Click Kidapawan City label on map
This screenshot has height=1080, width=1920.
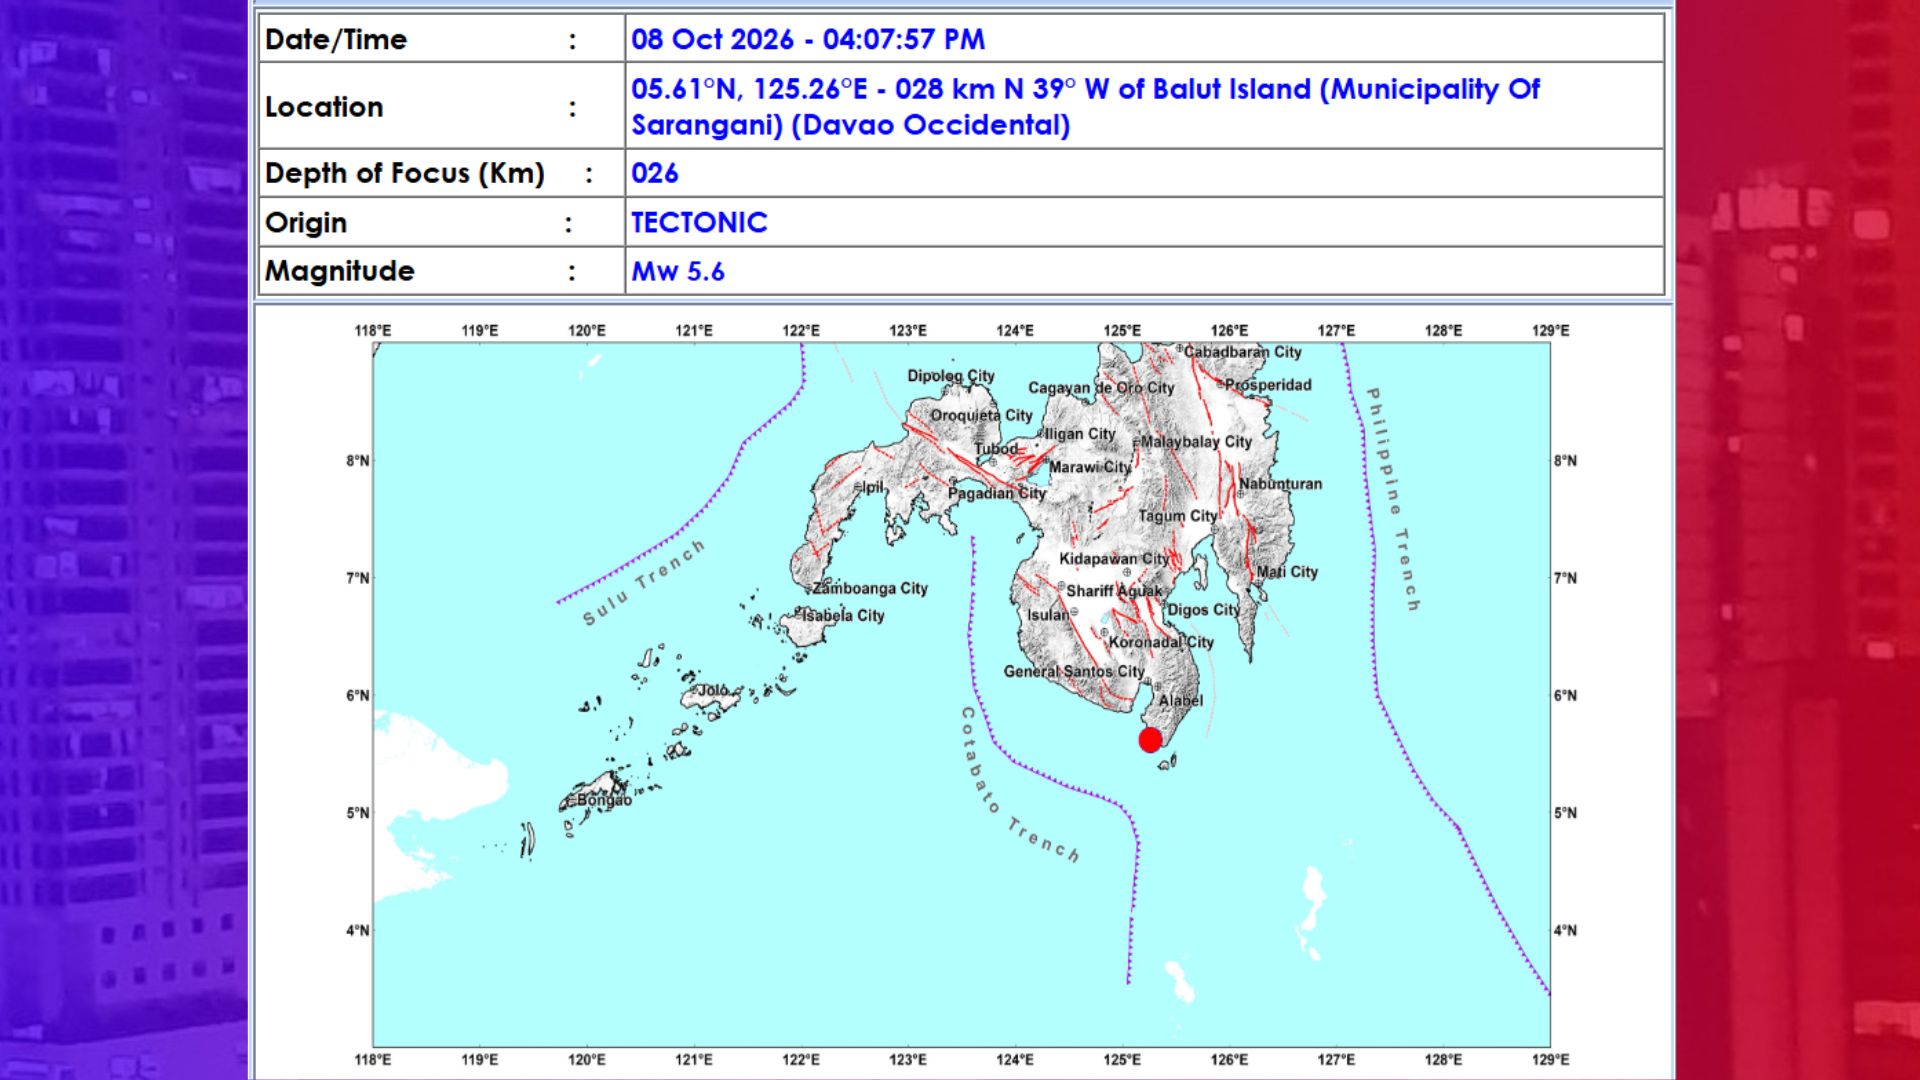[1114, 559]
